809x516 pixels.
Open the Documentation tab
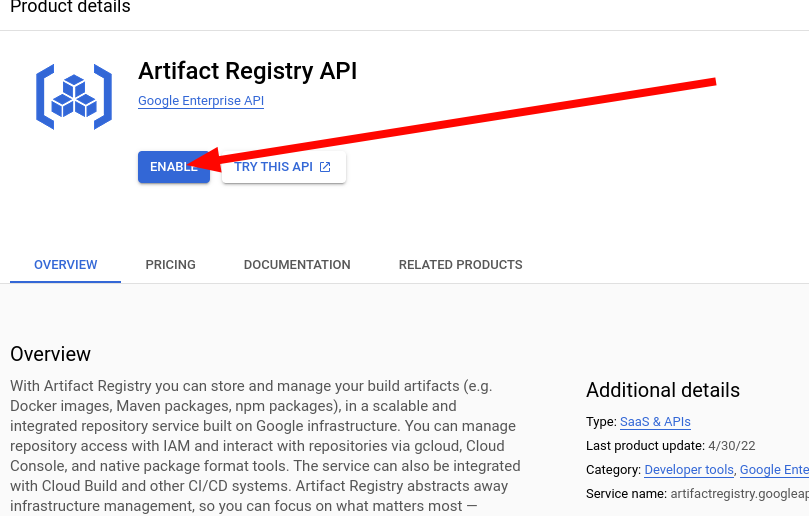coord(297,265)
